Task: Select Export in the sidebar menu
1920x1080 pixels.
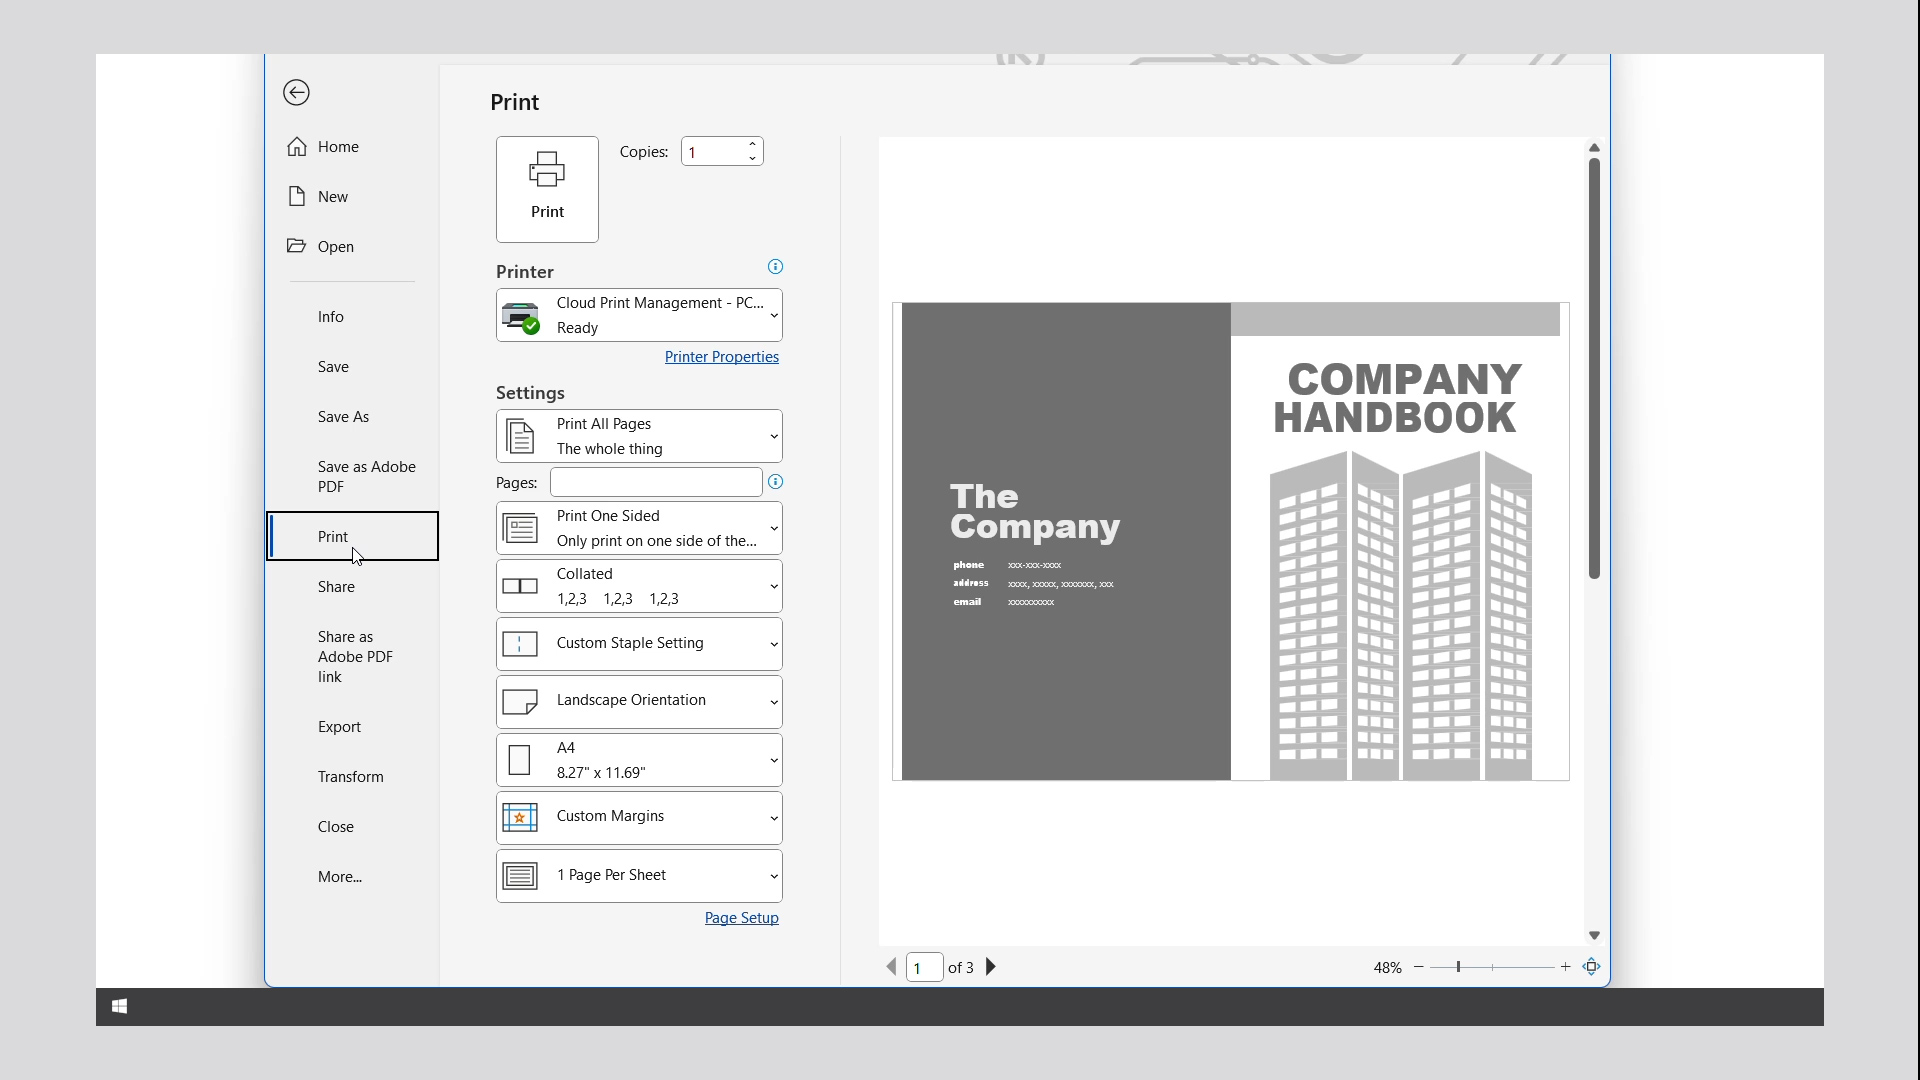Action: pos(339,727)
